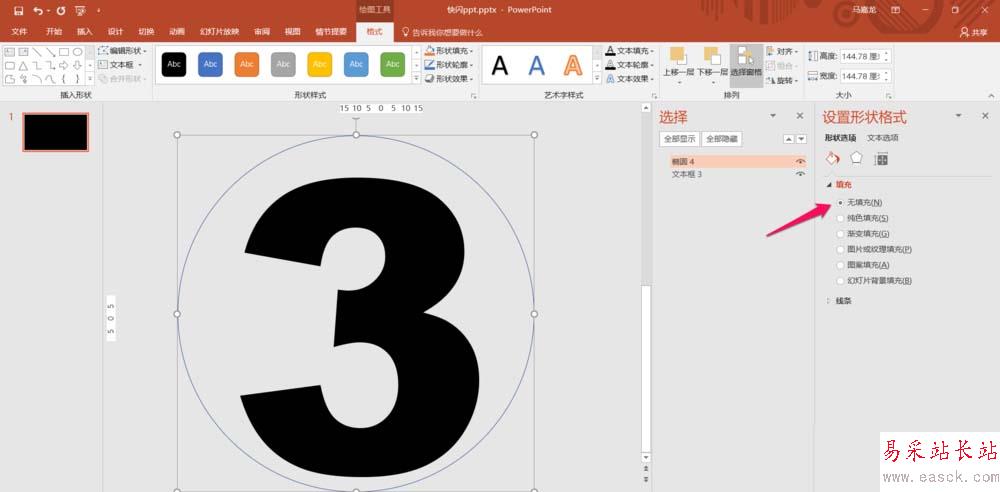Open Effects pentagon icon in format pane
Screen dimensions: 1000x492
[857, 158]
